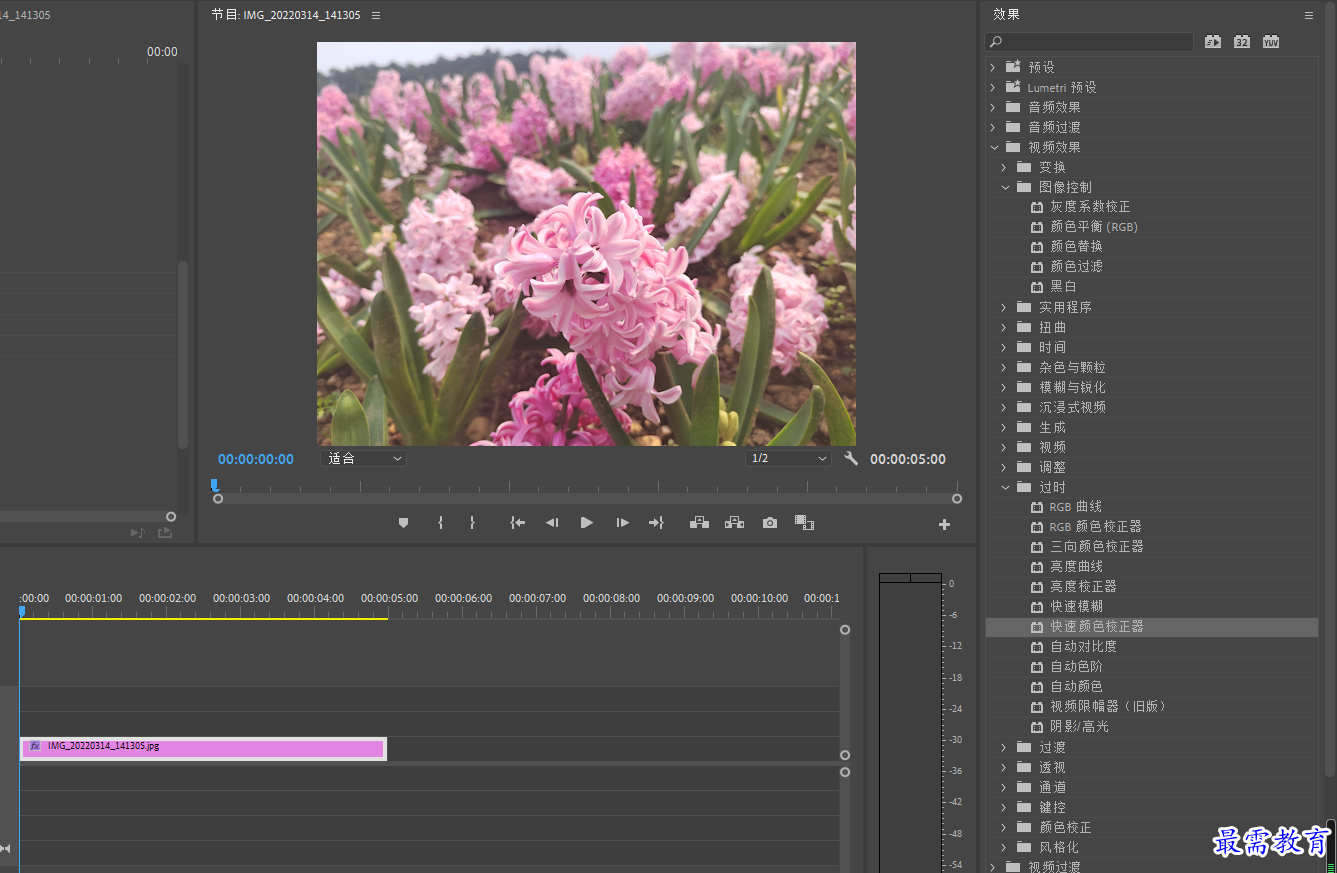Expand the 模糊与锐化 folder

(x=1005, y=387)
